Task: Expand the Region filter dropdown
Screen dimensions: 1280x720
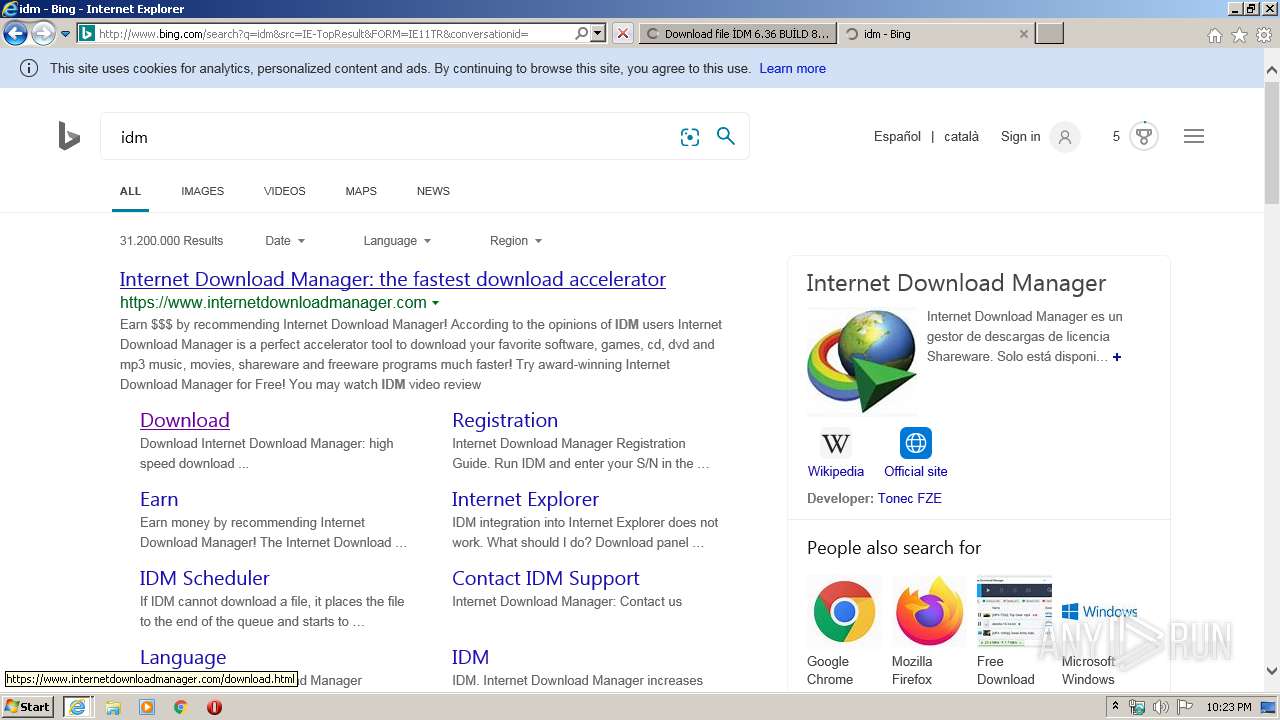Action: click(x=516, y=241)
